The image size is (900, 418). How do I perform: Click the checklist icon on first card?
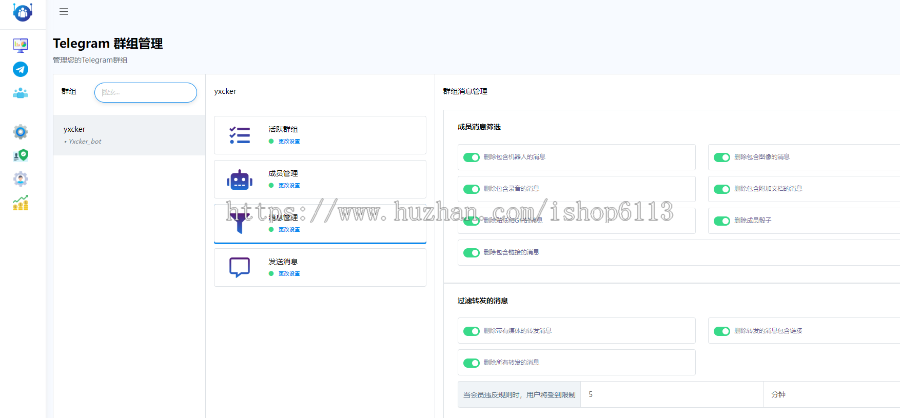coord(240,136)
